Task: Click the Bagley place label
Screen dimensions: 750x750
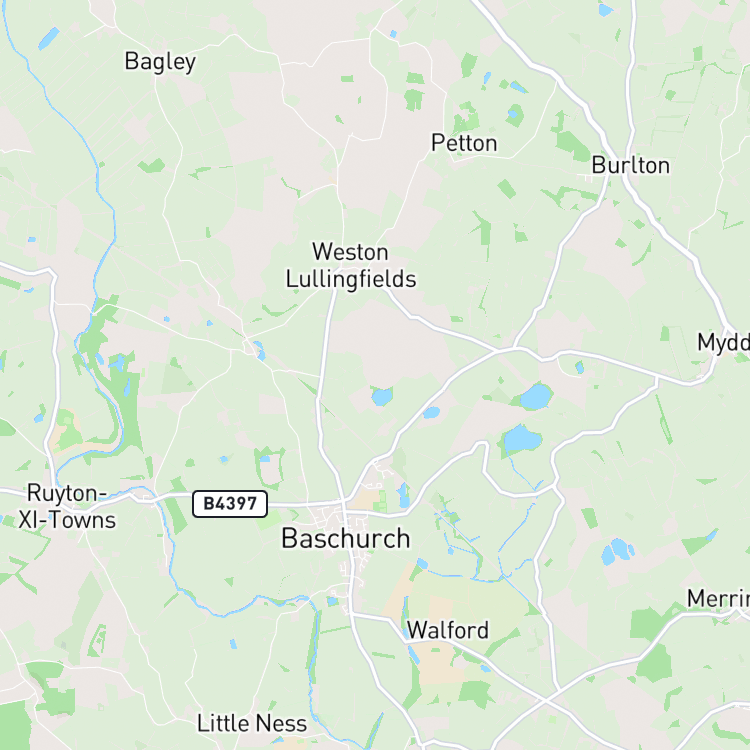Action: click(160, 62)
